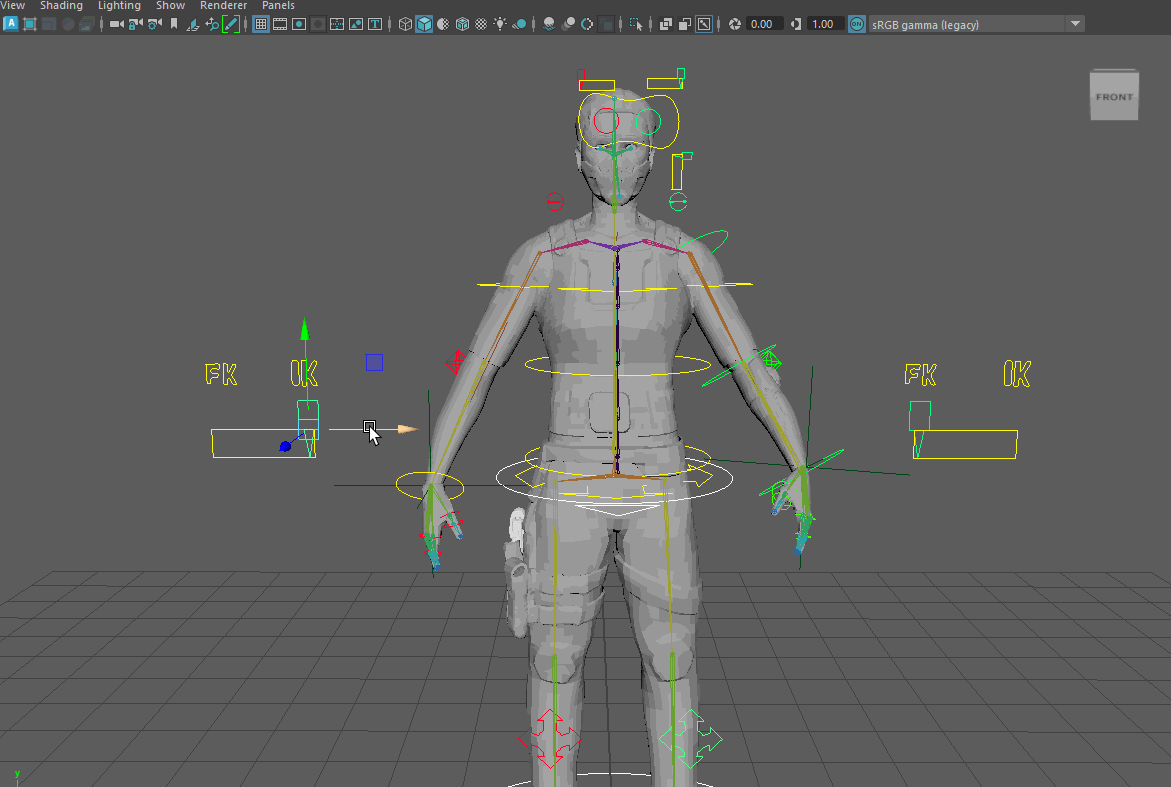
Task: Open the Renderer menu
Action: 223,6
